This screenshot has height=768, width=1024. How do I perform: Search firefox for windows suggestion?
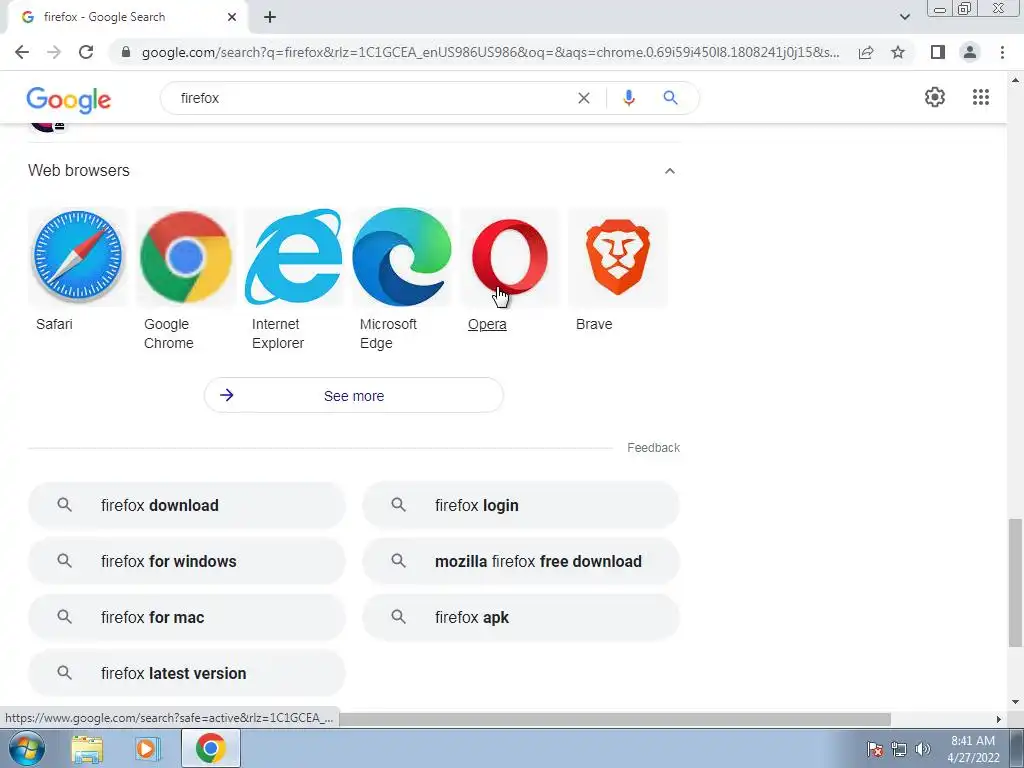pyautogui.click(x=187, y=562)
